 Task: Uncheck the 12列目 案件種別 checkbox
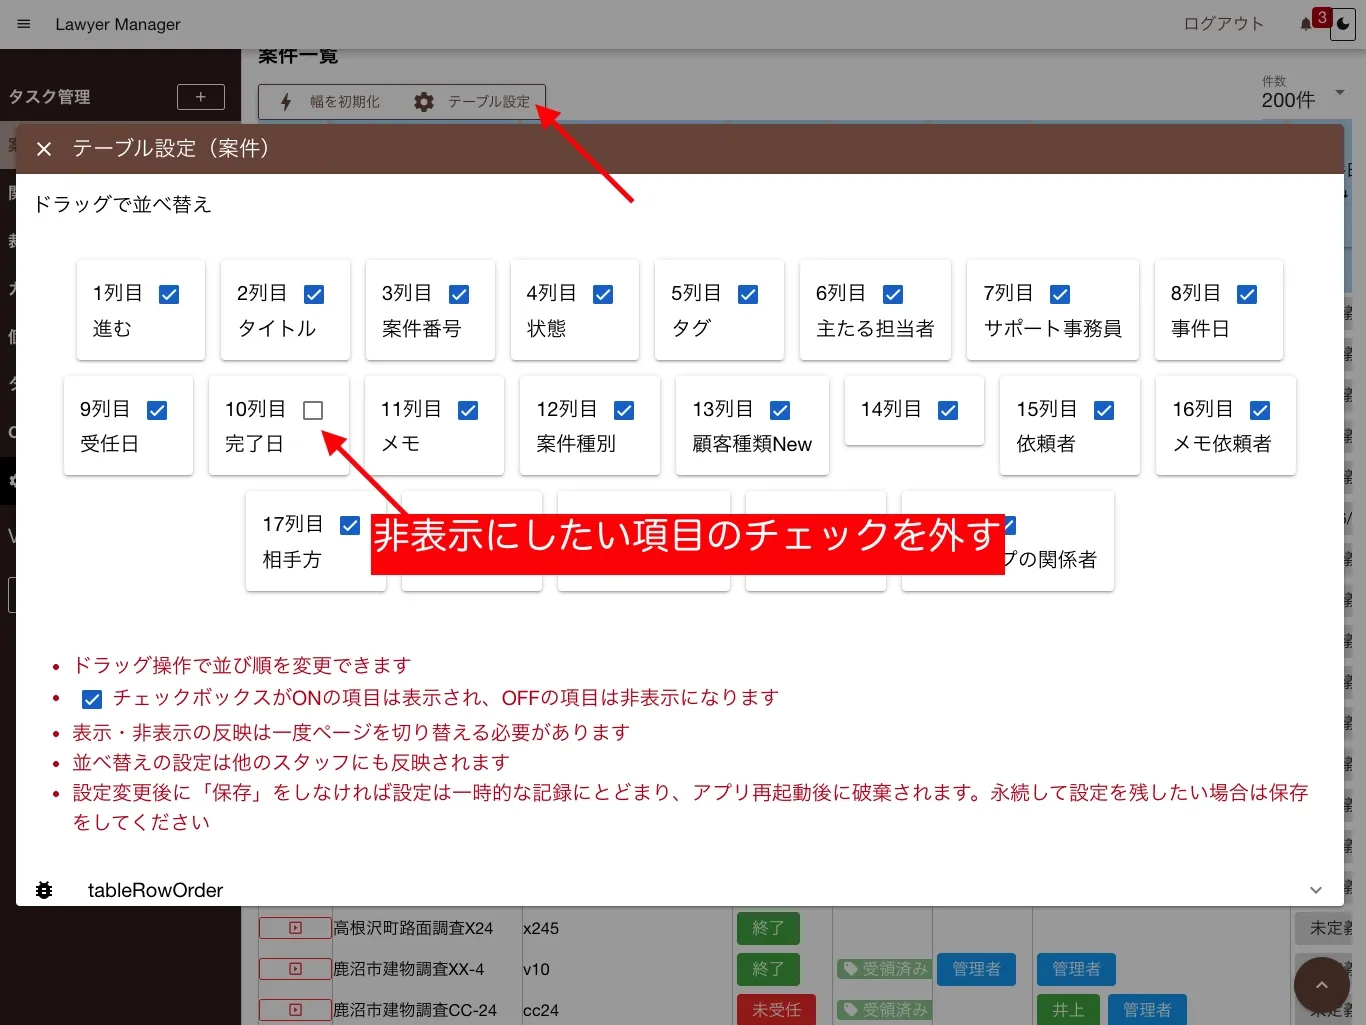(x=624, y=410)
